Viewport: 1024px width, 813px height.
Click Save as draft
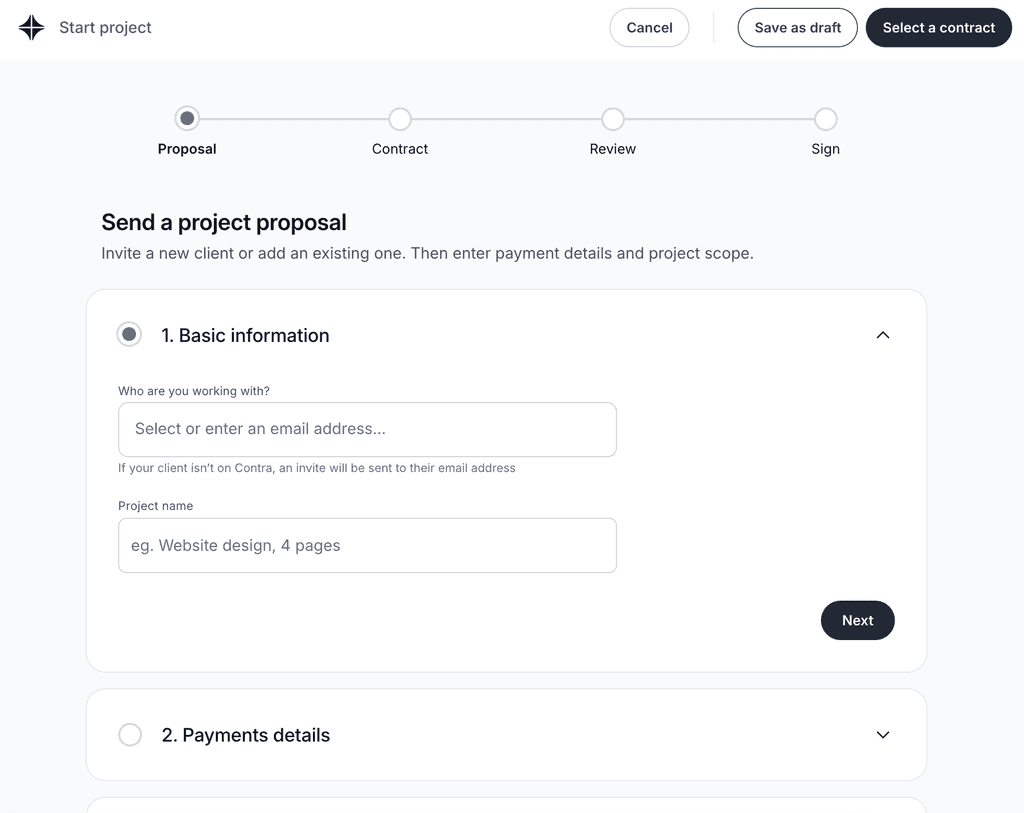(797, 27)
